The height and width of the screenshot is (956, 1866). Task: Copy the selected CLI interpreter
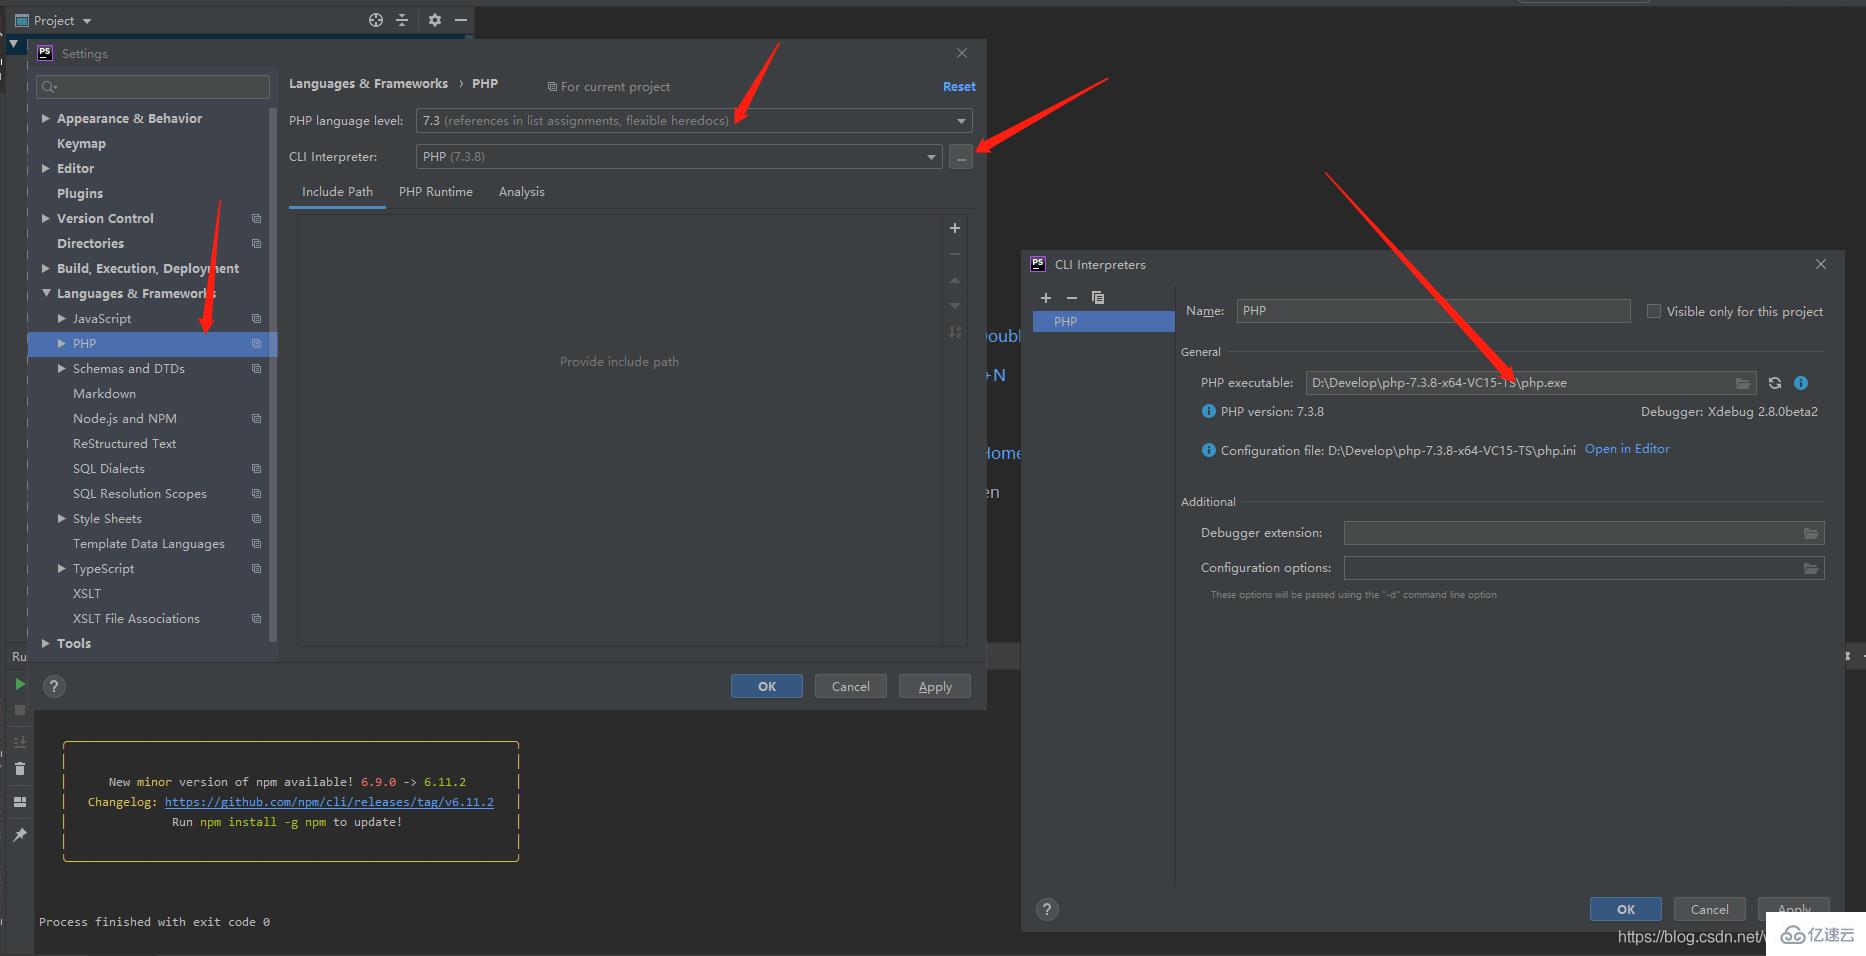[1098, 298]
